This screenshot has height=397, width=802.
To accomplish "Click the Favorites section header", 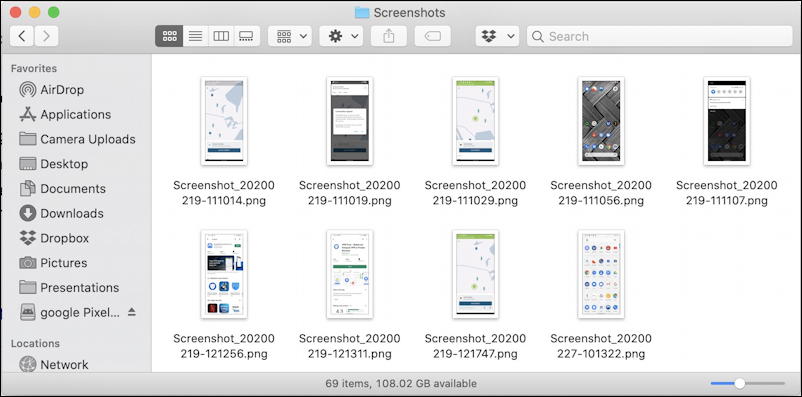I will pos(34,69).
